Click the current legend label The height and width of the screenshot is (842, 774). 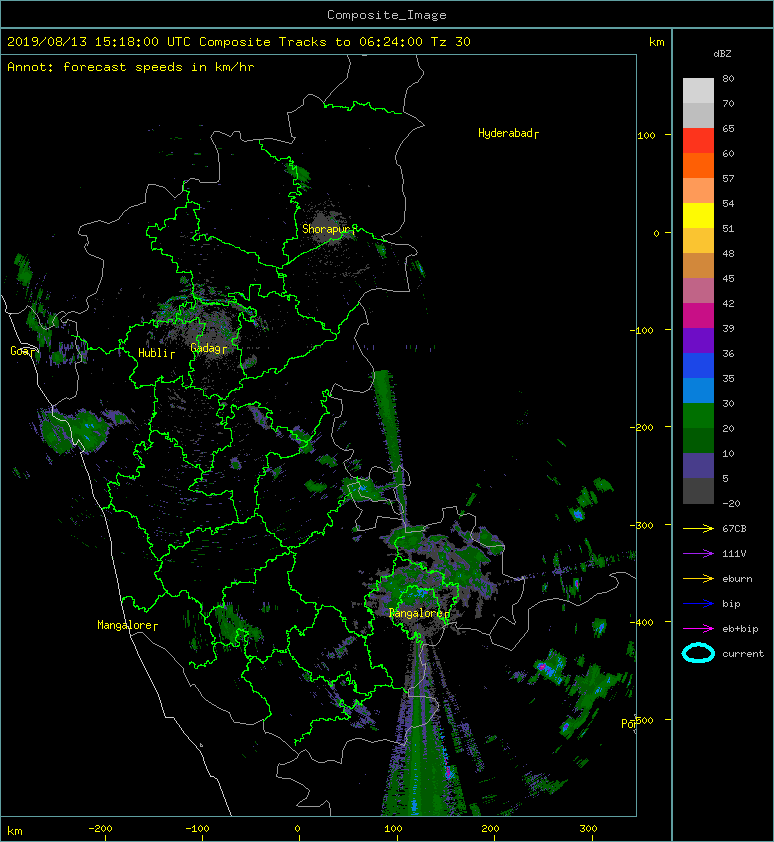coord(743,654)
